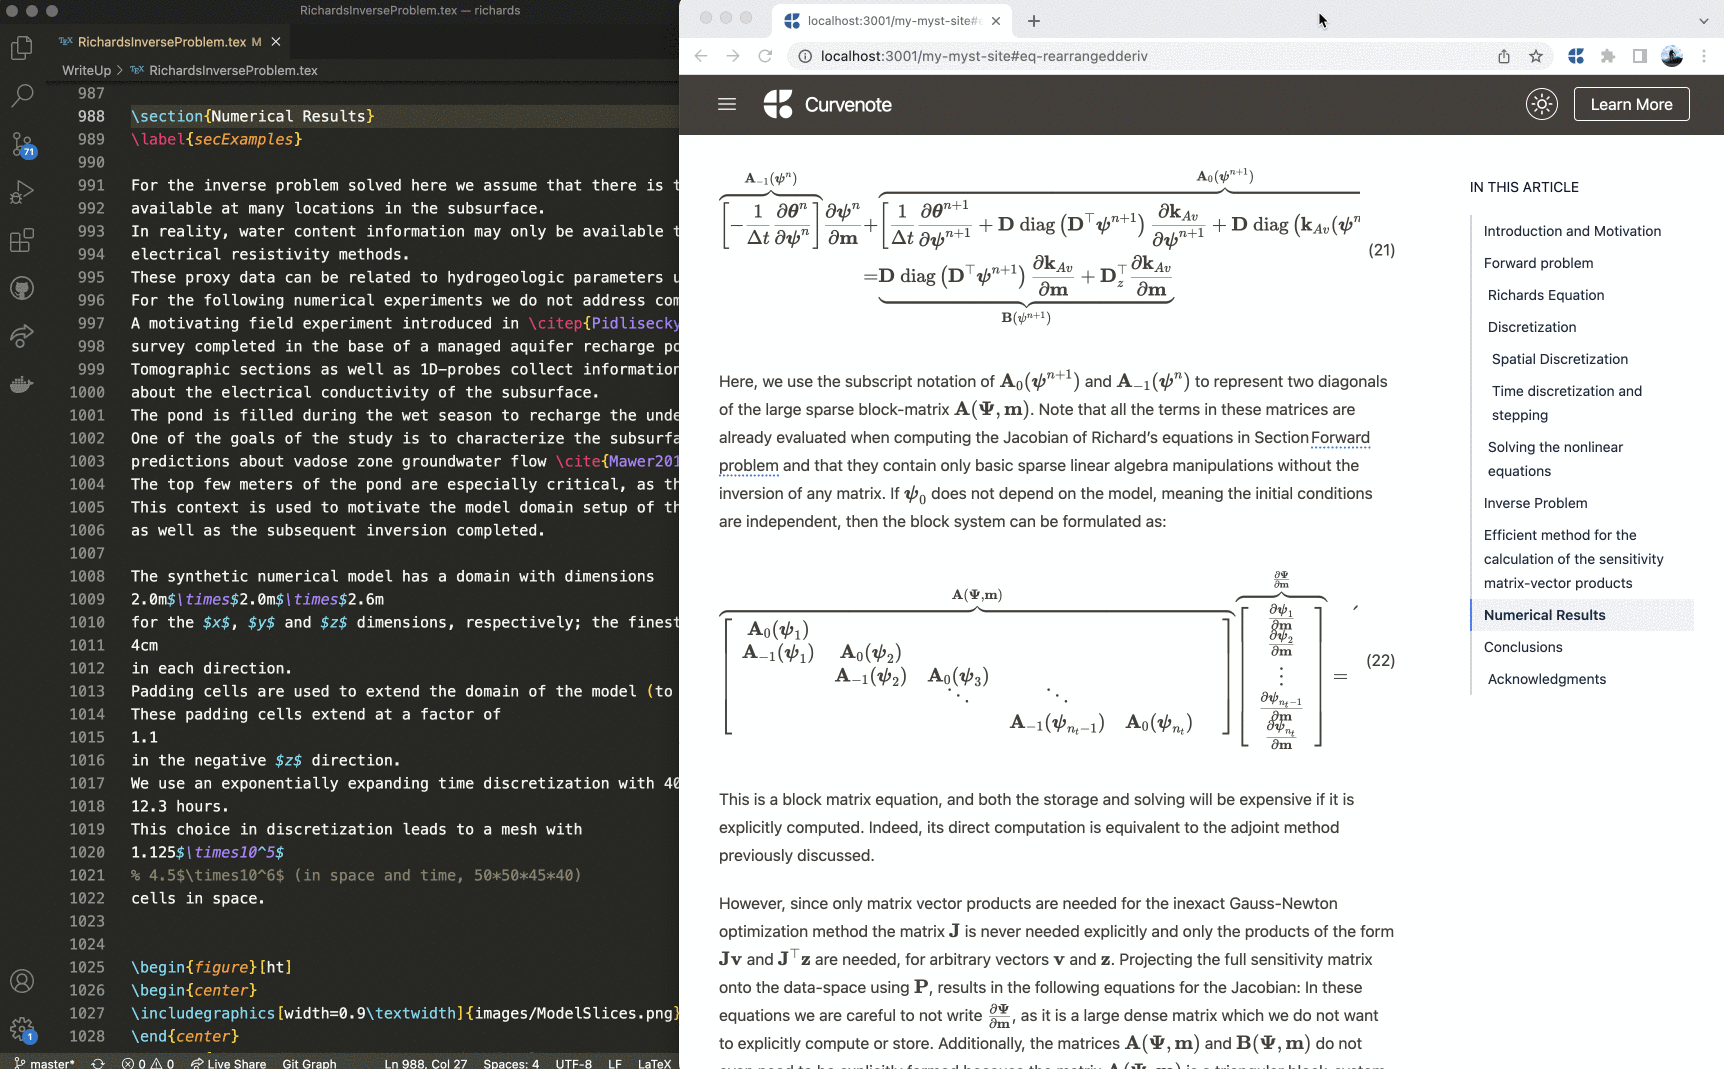Viewport: 1724px width, 1069px height.
Task: Share this page from the address bar
Action: click(1504, 56)
